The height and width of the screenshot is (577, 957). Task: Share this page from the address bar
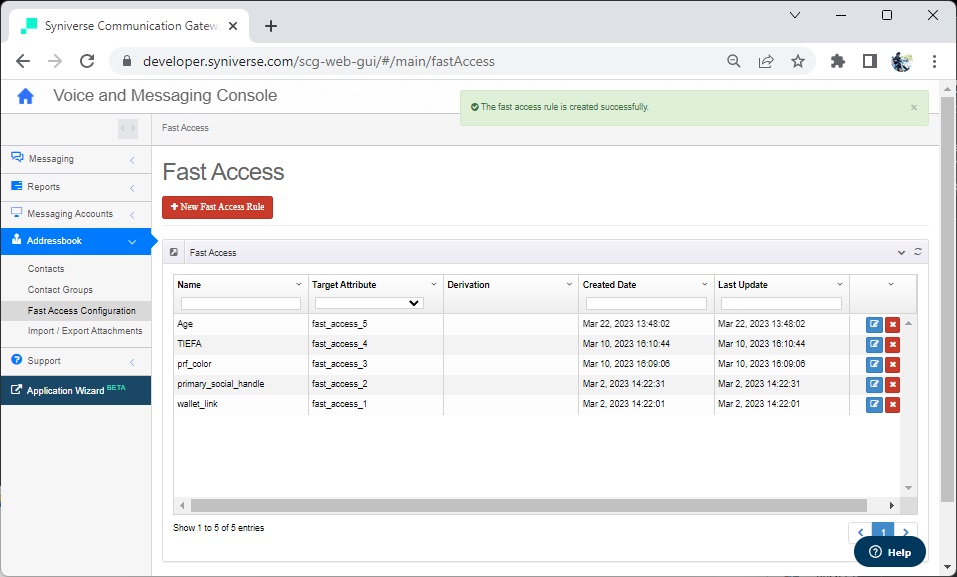766,61
